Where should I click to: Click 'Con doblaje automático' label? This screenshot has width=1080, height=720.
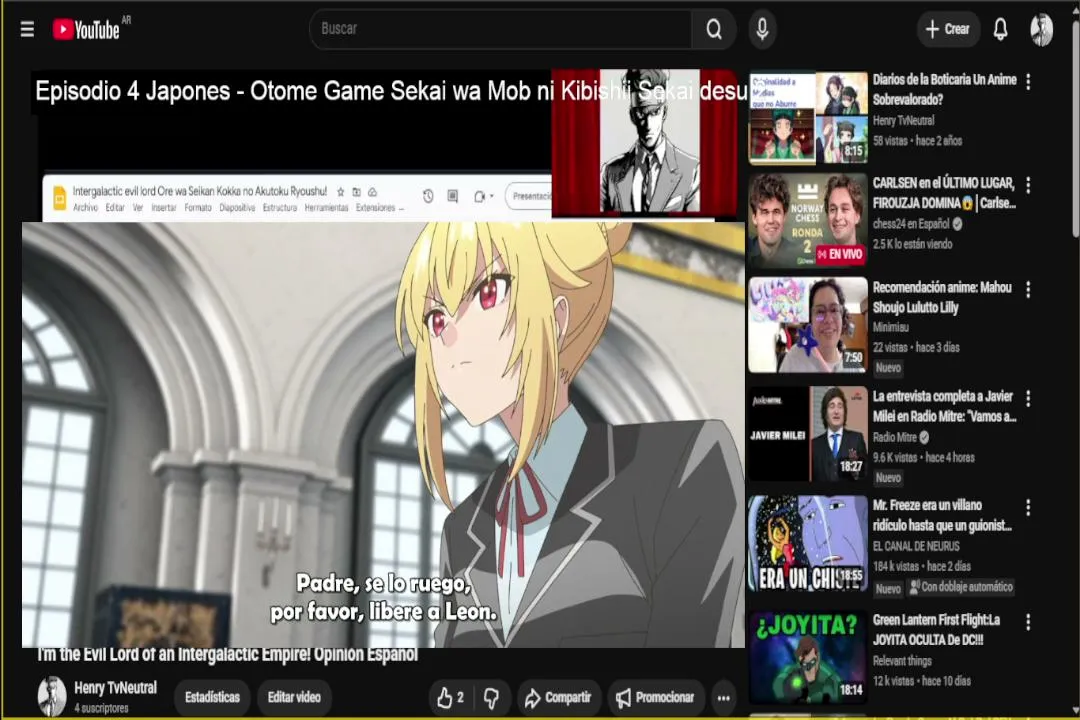(961, 587)
